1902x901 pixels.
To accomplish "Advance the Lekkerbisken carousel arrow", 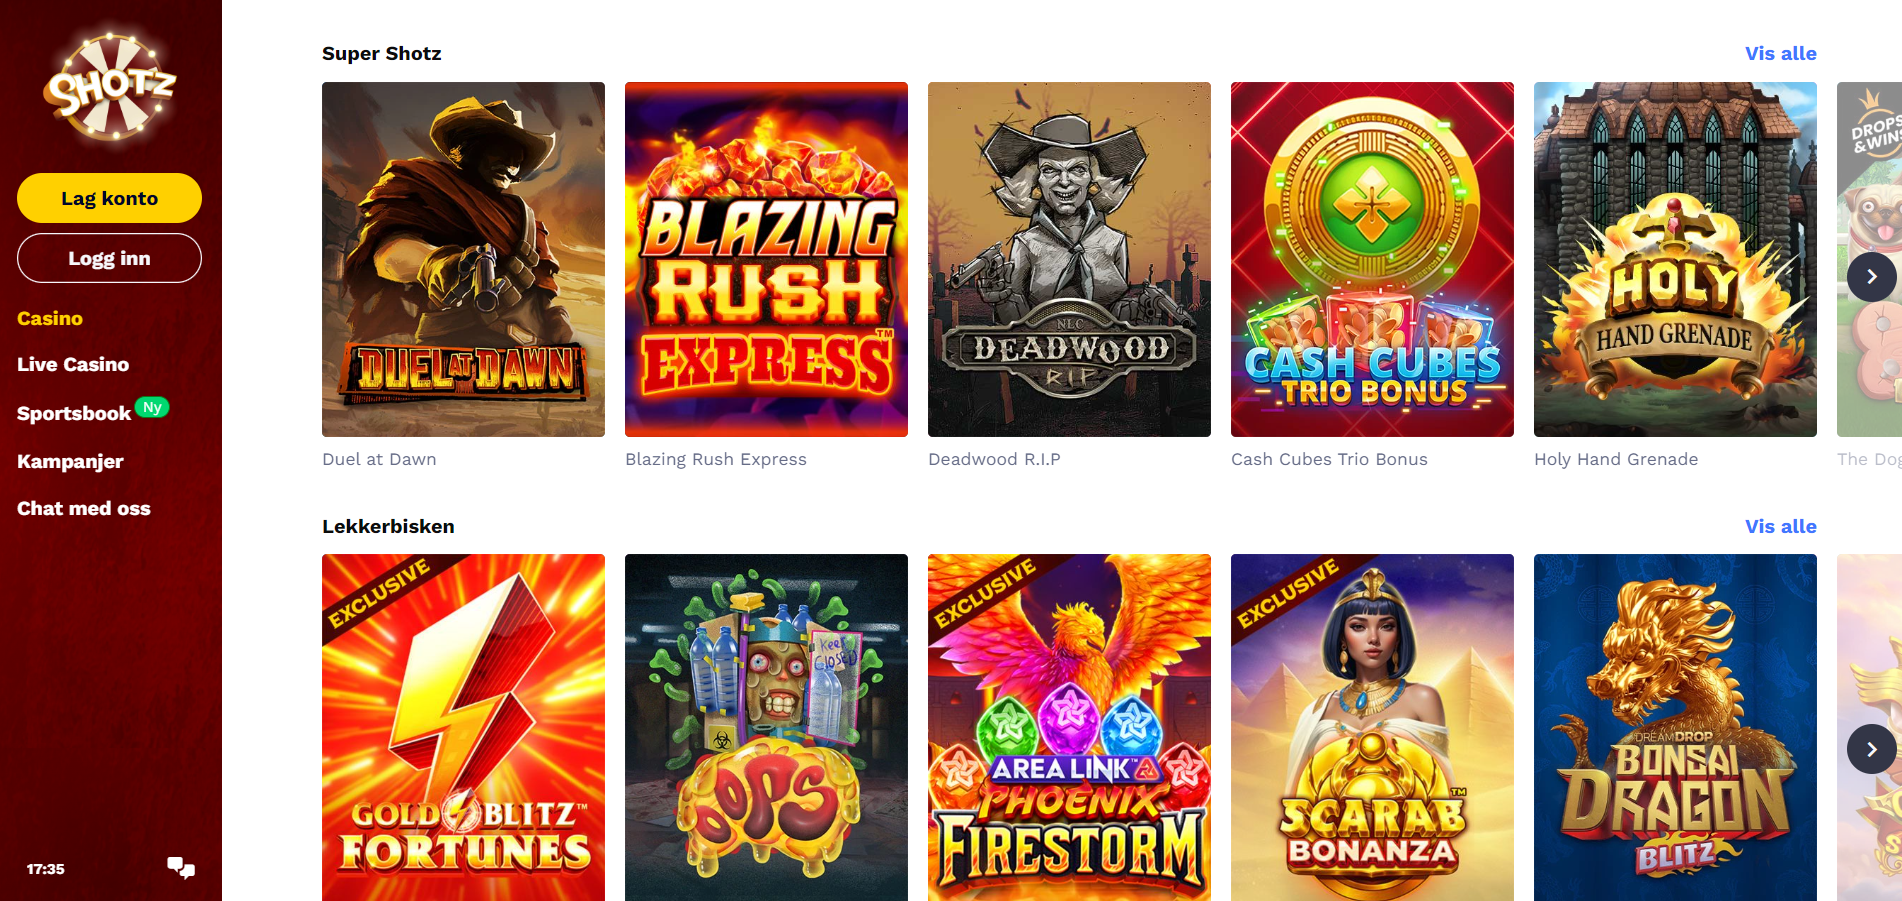I will (x=1871, y=749).
